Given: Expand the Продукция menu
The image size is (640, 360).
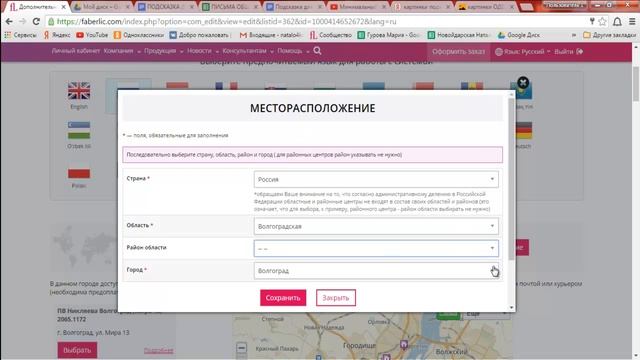Looking at the screenshot, I should click(x=164, y=51).
